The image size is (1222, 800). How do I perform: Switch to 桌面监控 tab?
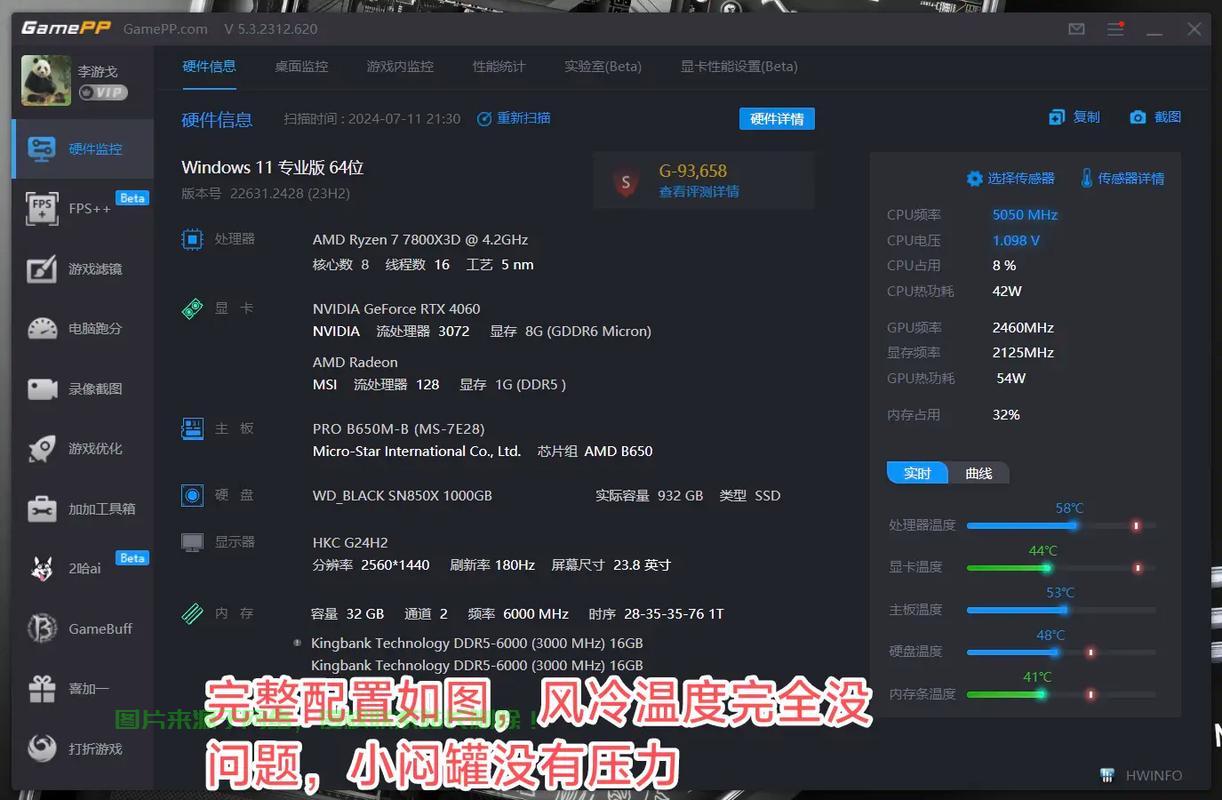pos(301,66)
